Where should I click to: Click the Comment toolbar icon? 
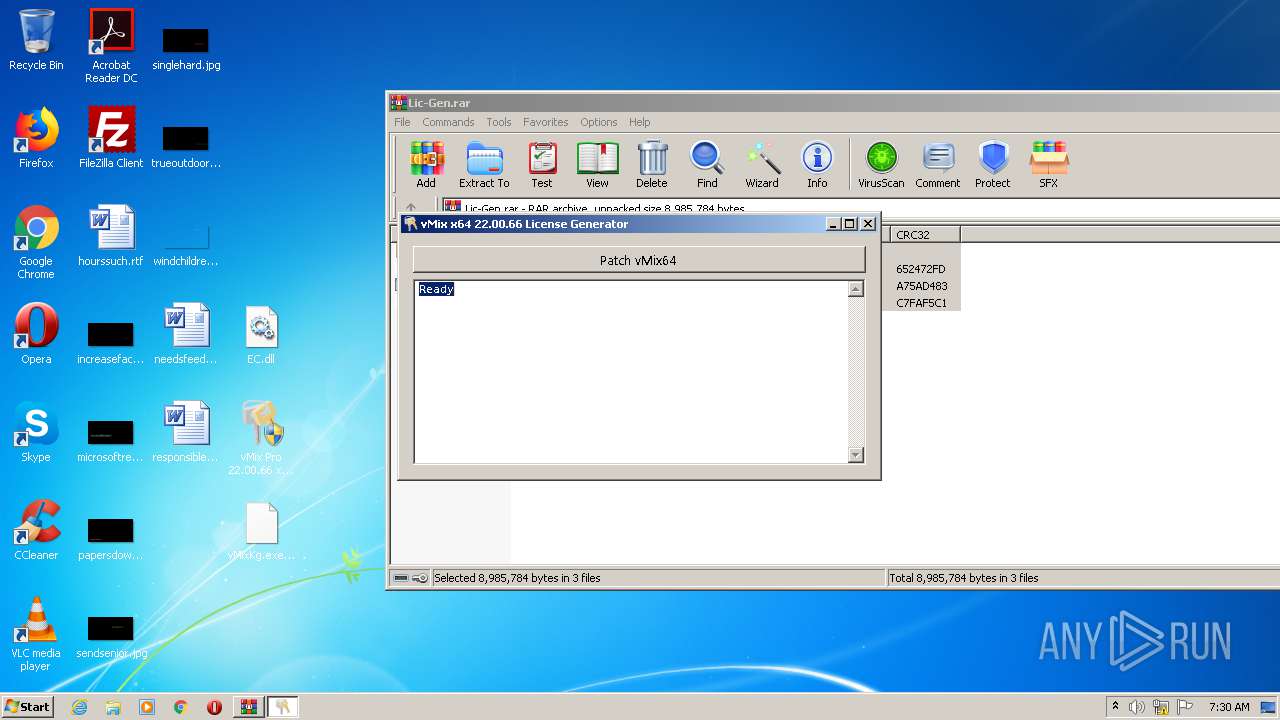click(x=937, y=165)
